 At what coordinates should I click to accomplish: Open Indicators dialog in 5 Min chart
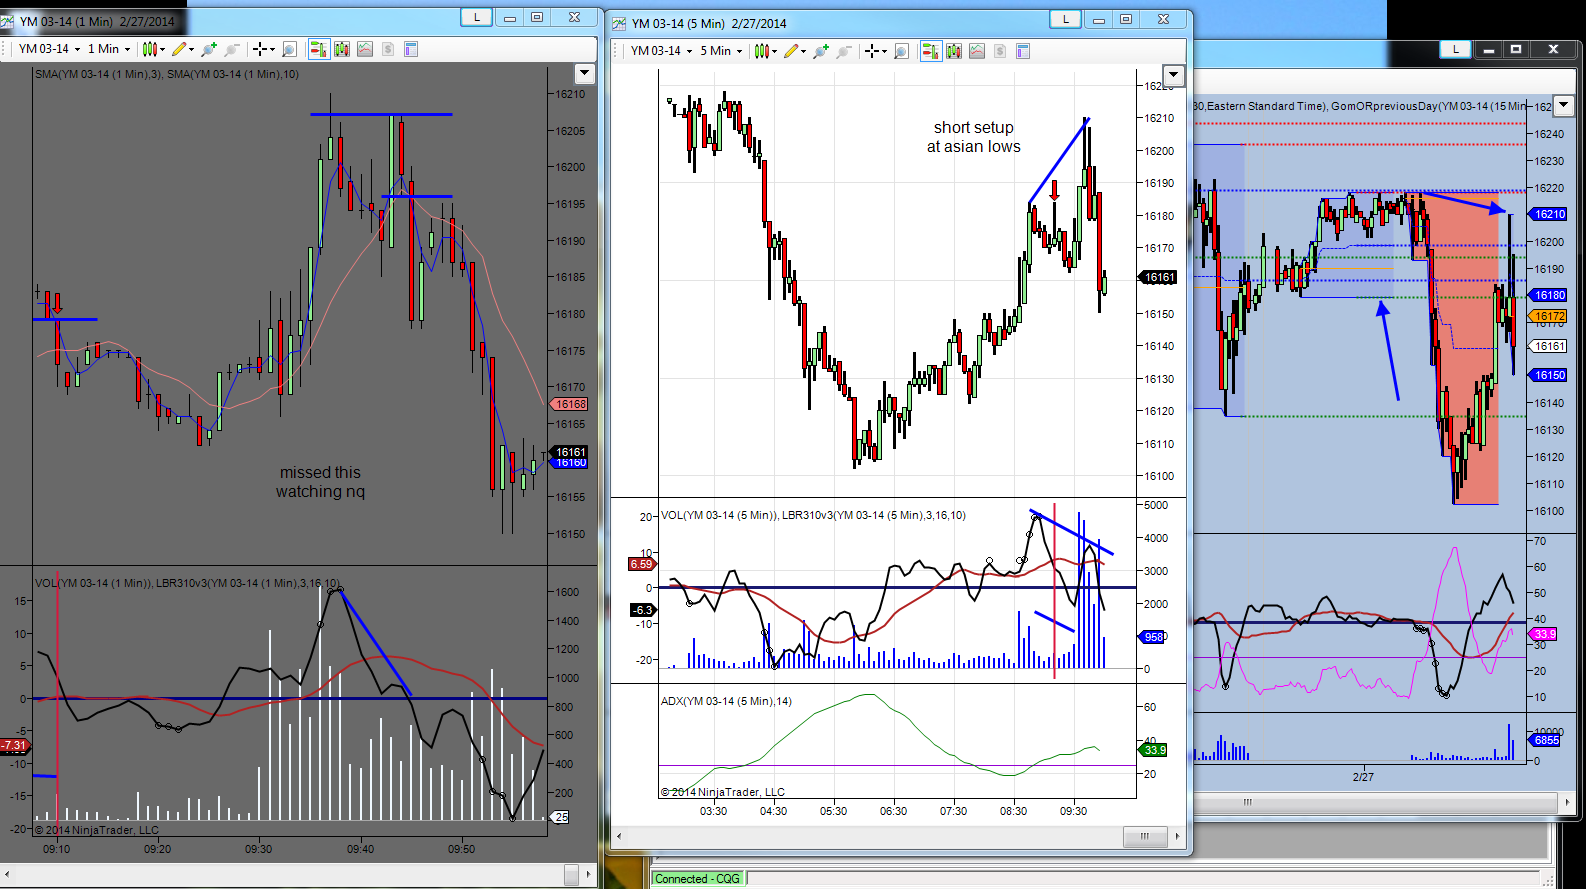click(977, 51)
